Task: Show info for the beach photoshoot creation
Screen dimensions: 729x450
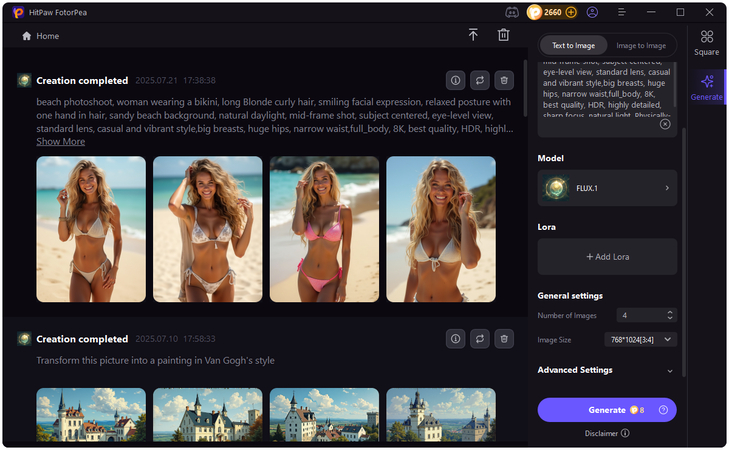Action: 456,80
